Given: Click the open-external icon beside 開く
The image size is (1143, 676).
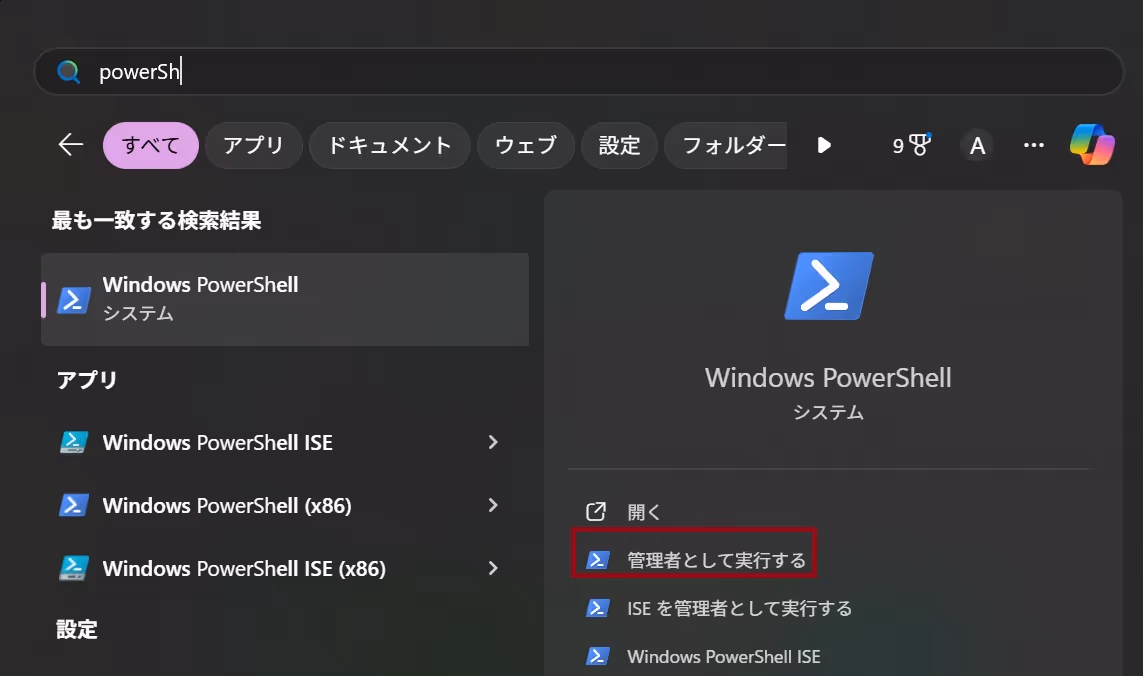Looking at the screenshot, I should coord(596,512).
